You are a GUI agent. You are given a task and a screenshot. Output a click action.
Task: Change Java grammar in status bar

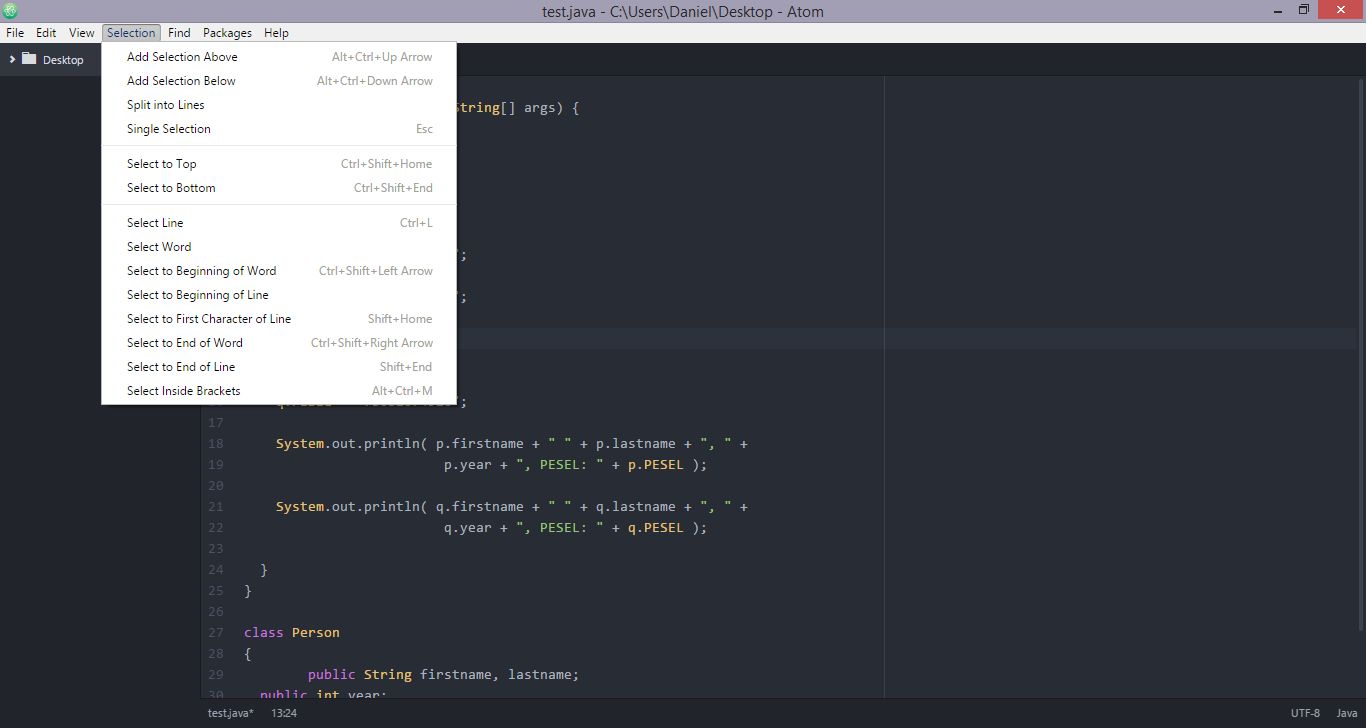1347,713
